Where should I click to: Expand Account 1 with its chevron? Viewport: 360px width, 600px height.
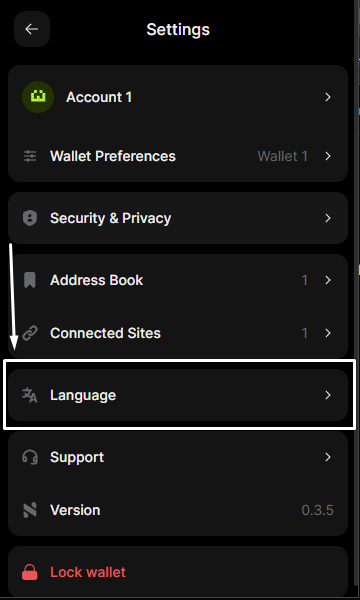click(328, 97)
